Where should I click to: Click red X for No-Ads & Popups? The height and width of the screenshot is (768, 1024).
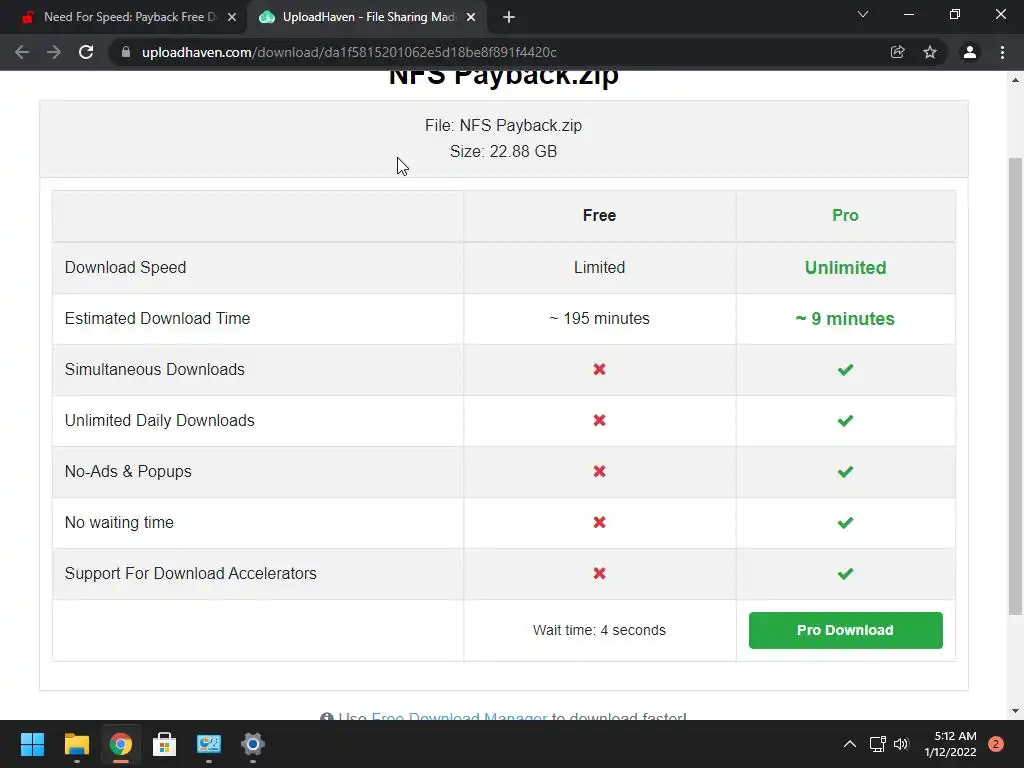[x=600, y=472]
